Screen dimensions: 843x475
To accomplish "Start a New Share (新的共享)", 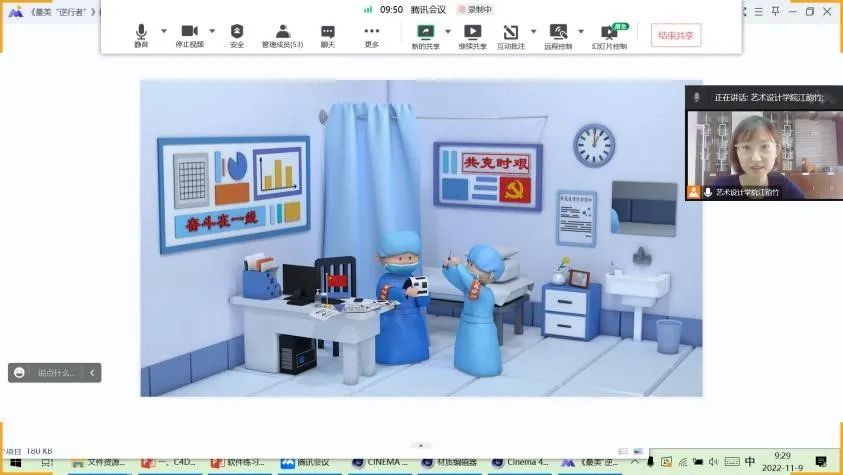I will click(425, 34).
